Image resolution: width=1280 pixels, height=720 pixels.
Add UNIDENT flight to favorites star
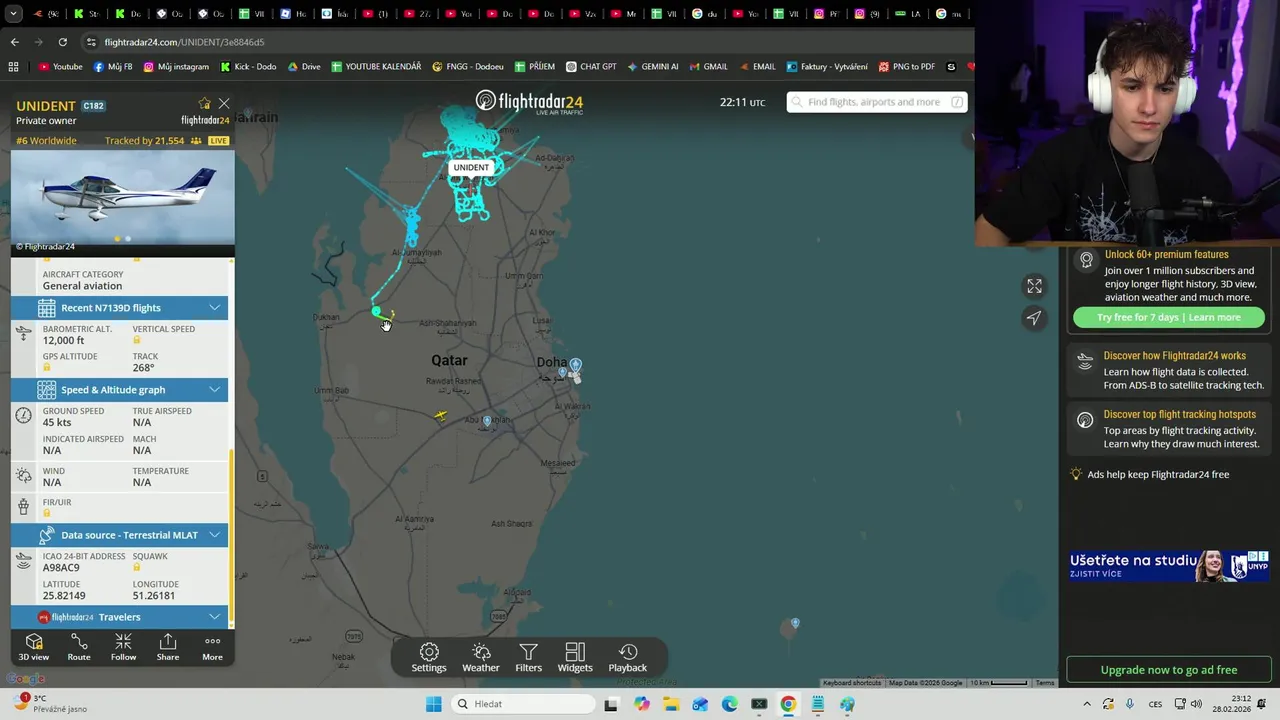205,104
